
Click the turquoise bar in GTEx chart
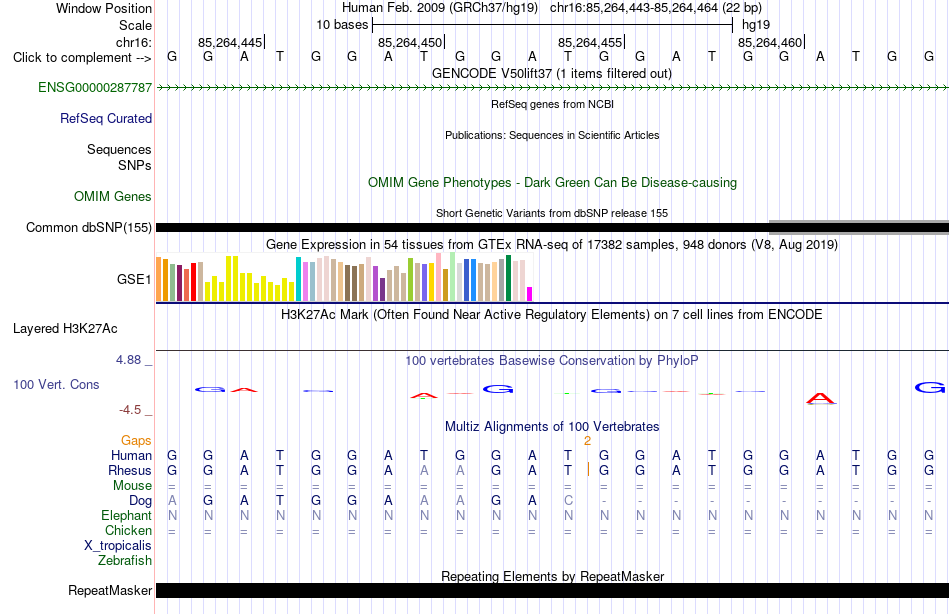click(298, 279)
